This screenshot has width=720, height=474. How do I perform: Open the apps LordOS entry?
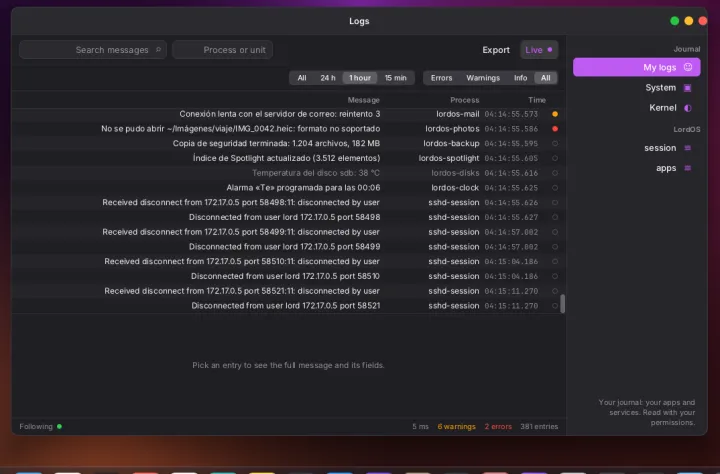(x=636, y=168)
